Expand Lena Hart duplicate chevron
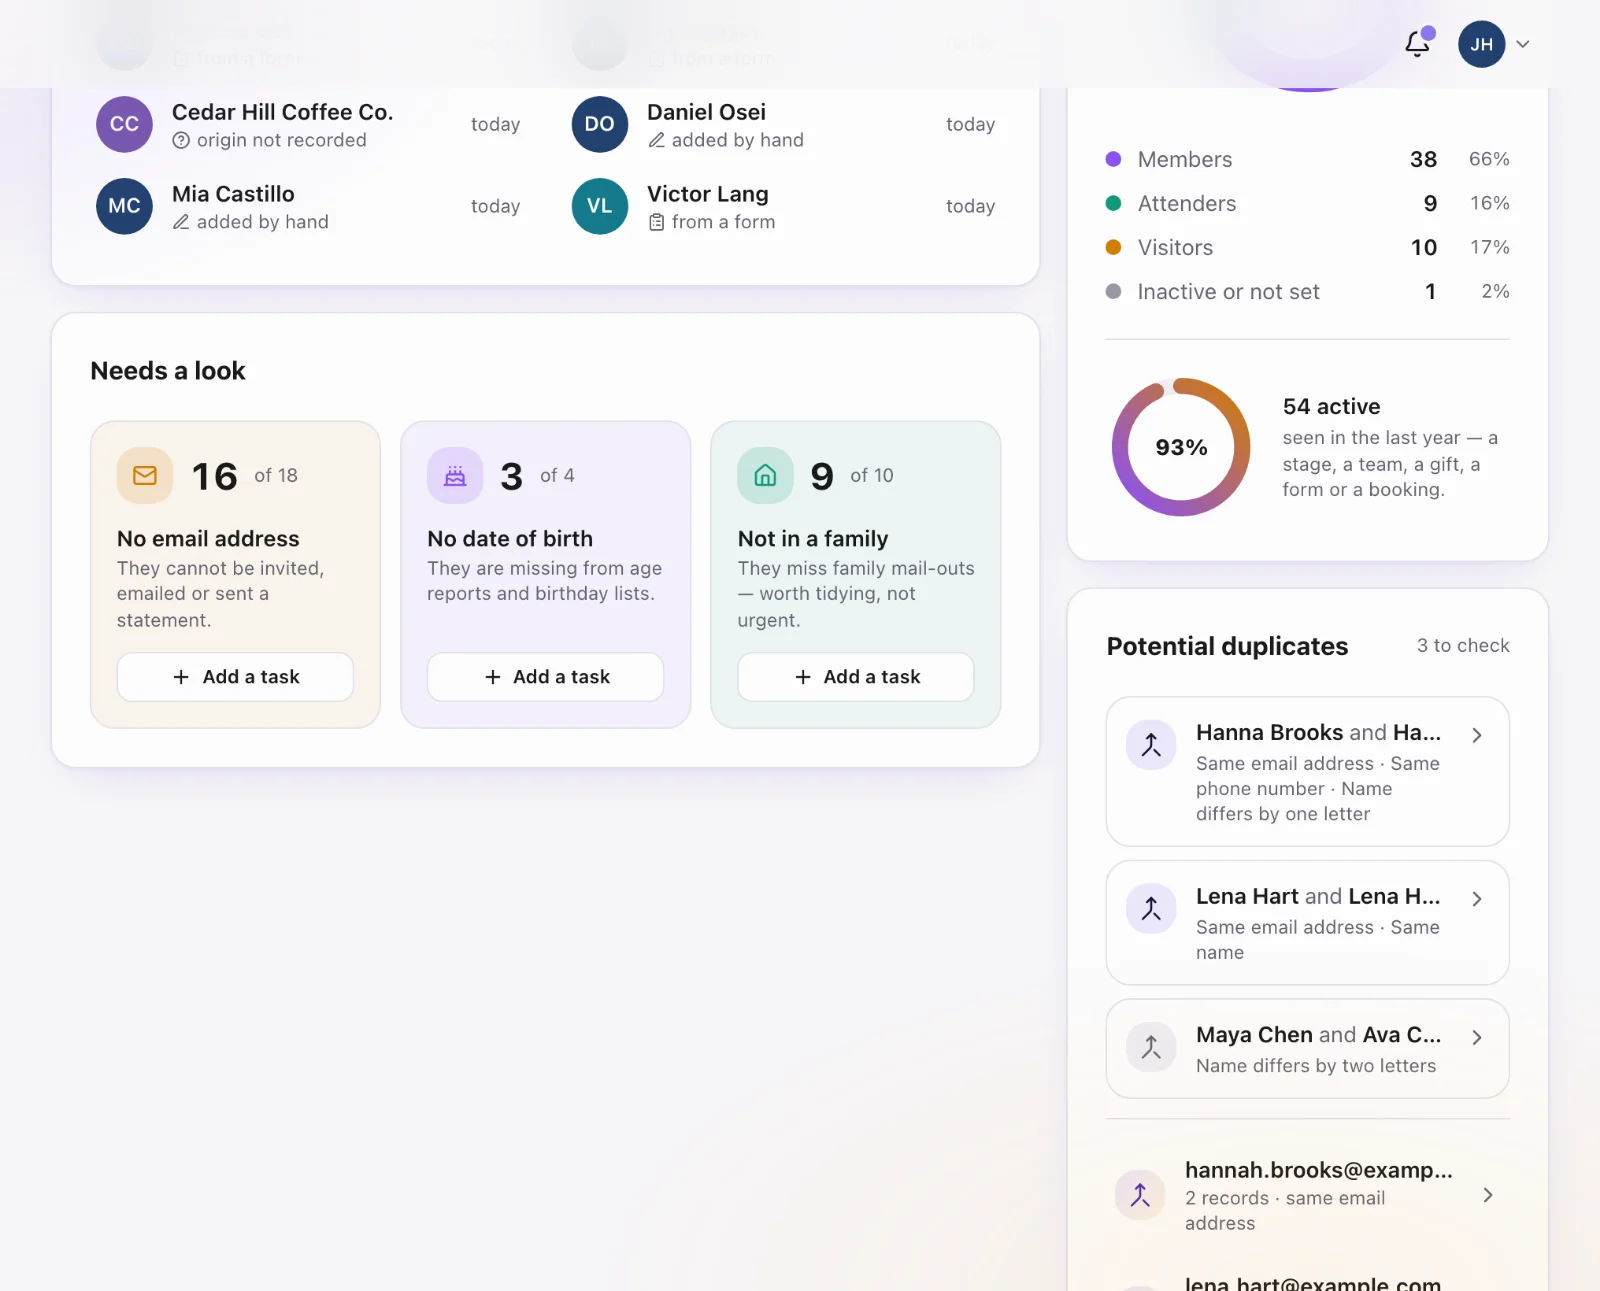 [1477, 899]
